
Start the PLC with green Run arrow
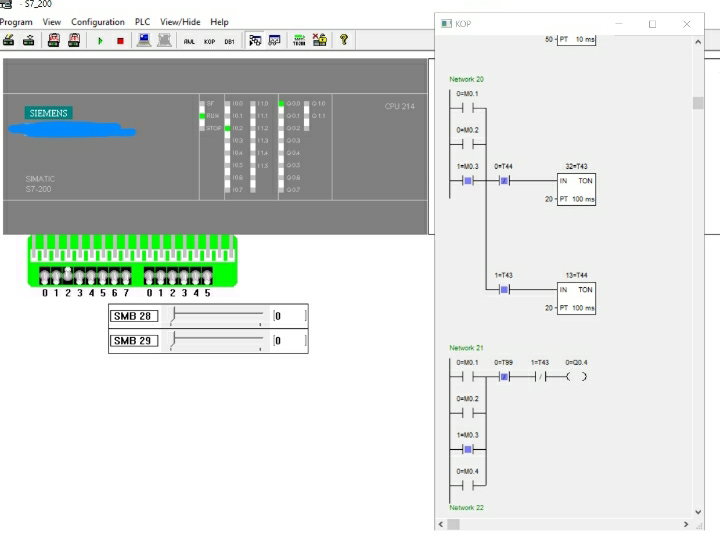(x=100, y=41)
